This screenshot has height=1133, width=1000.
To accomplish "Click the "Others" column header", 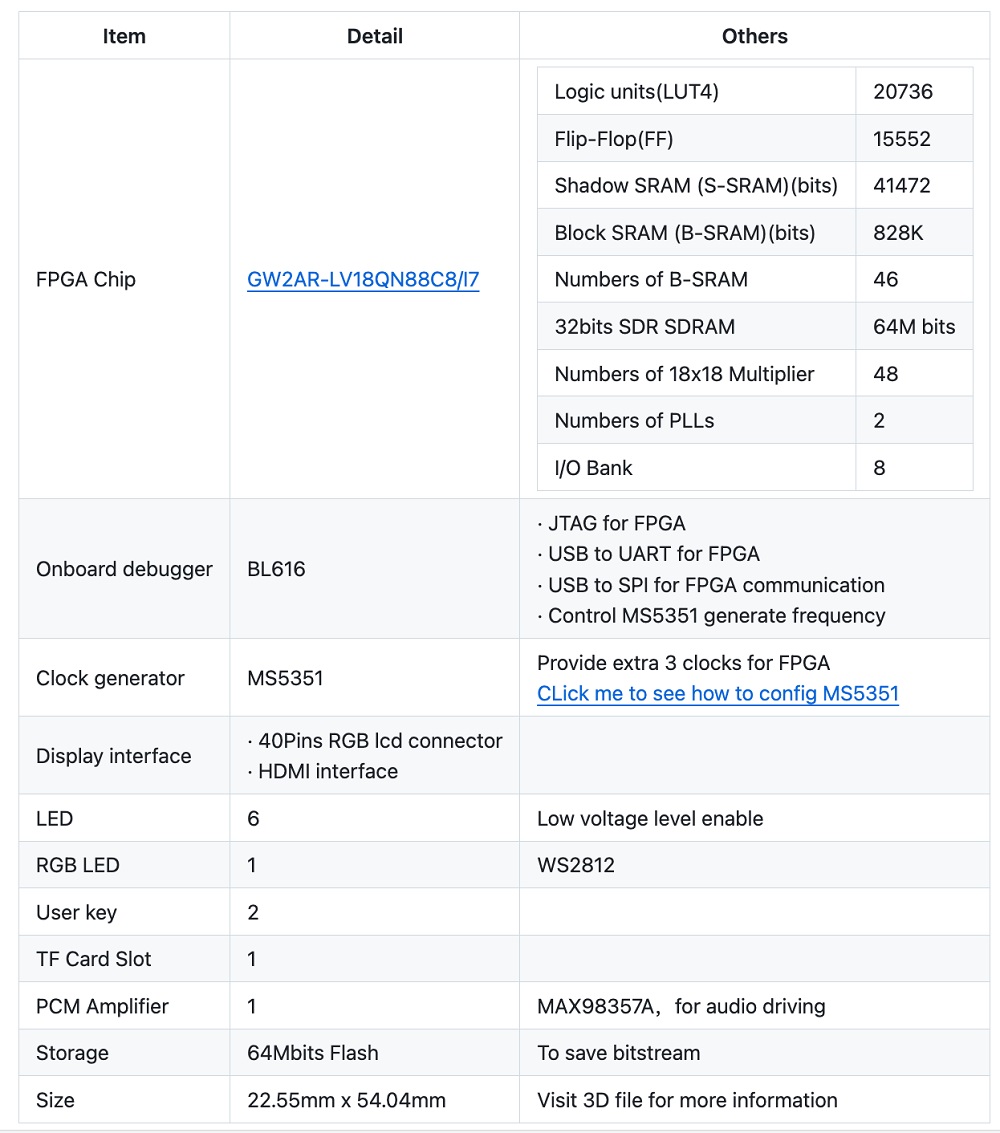I will pyautogui.click(x=754, y=37).
